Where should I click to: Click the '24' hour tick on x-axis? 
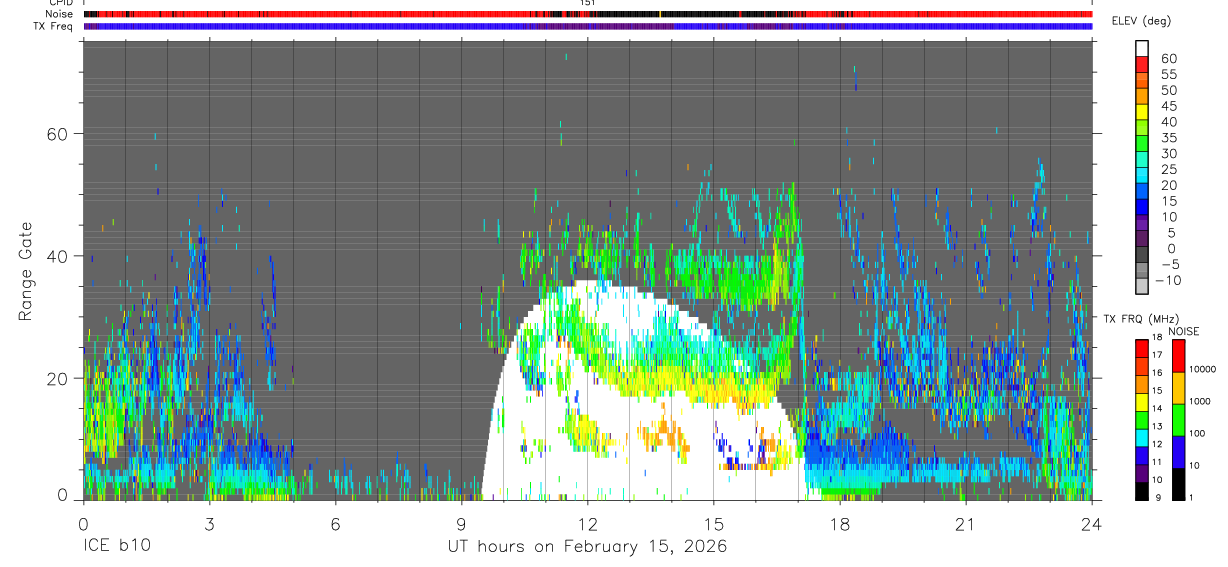tap(1091, 524)
